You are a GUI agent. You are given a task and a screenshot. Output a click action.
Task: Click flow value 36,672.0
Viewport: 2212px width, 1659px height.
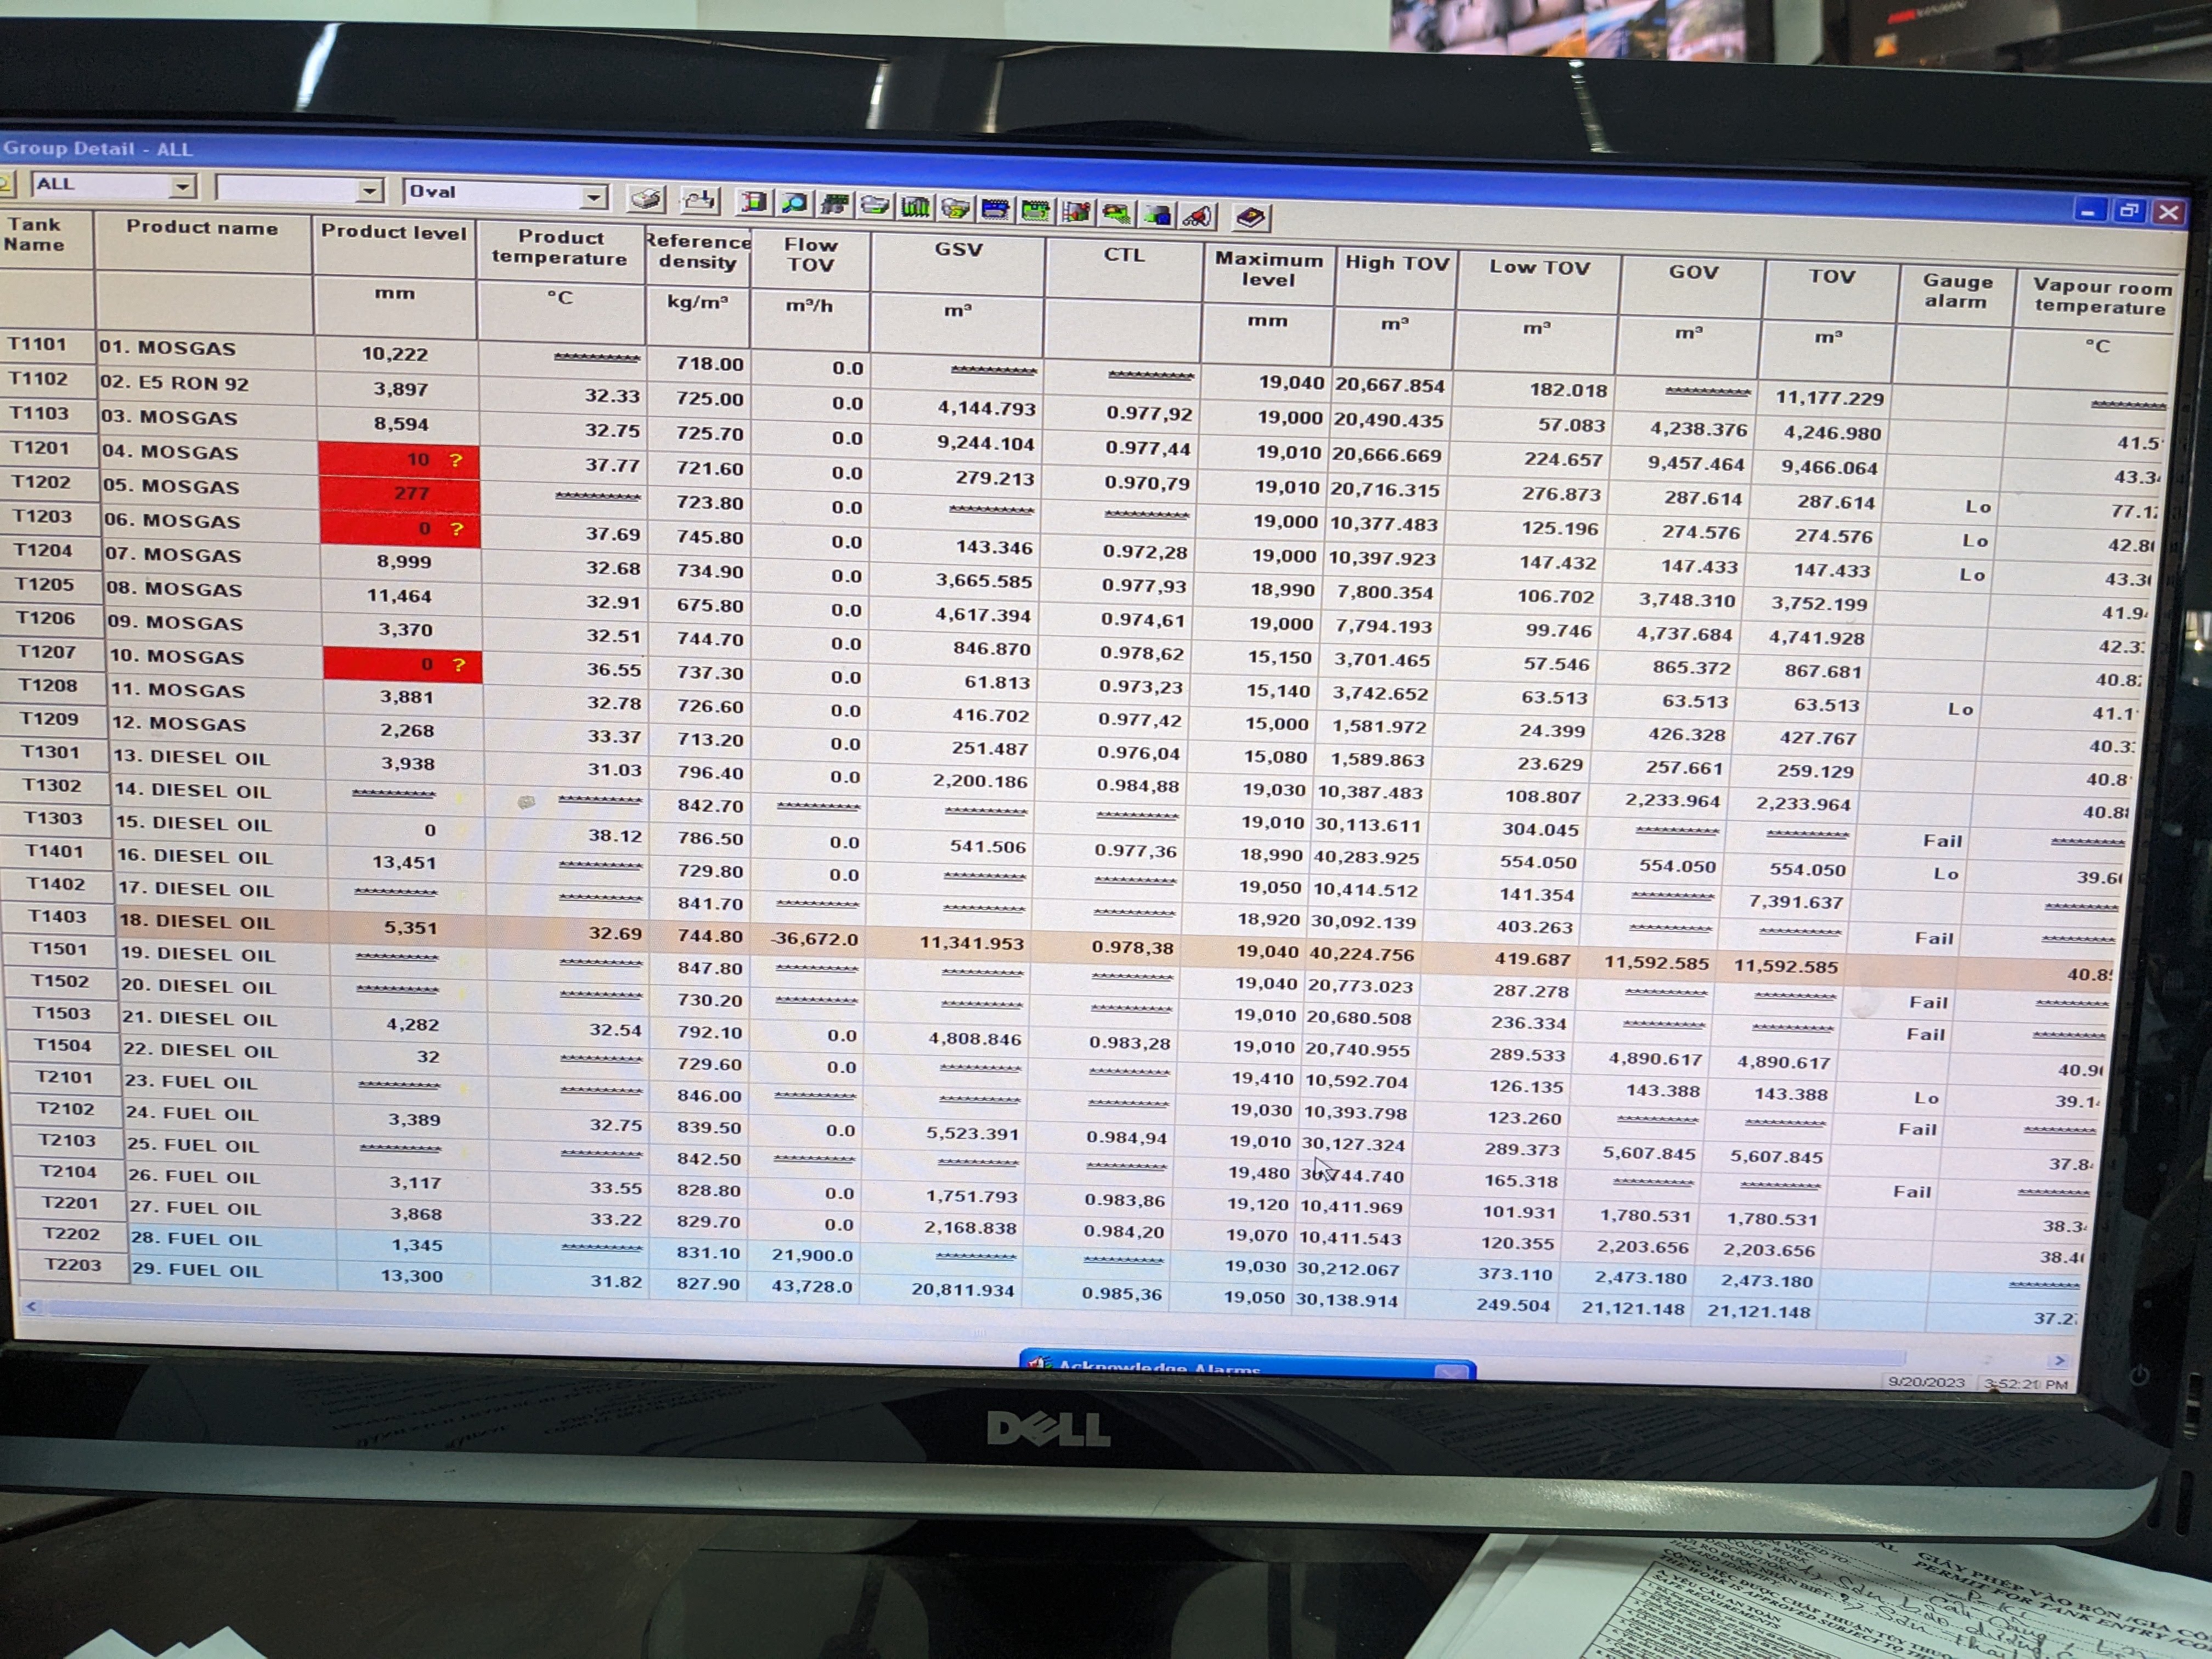(x=814, y=939)
